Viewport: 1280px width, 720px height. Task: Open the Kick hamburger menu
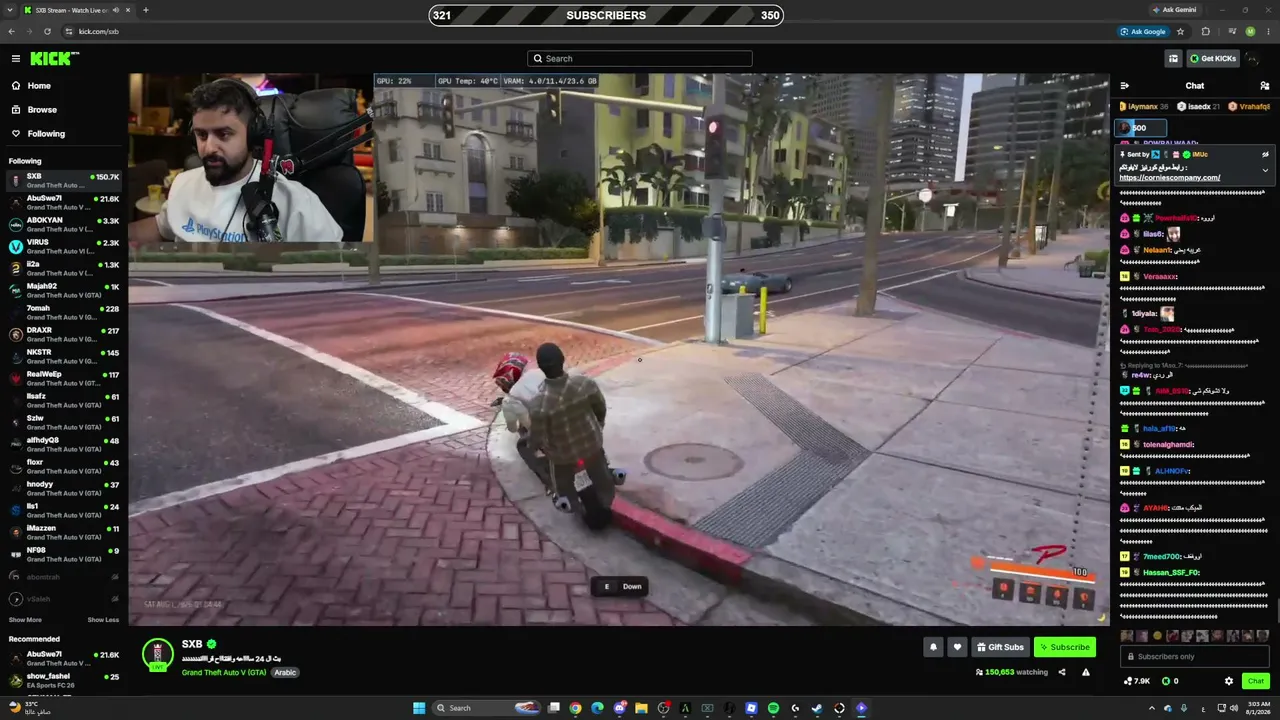coord(16,58)
